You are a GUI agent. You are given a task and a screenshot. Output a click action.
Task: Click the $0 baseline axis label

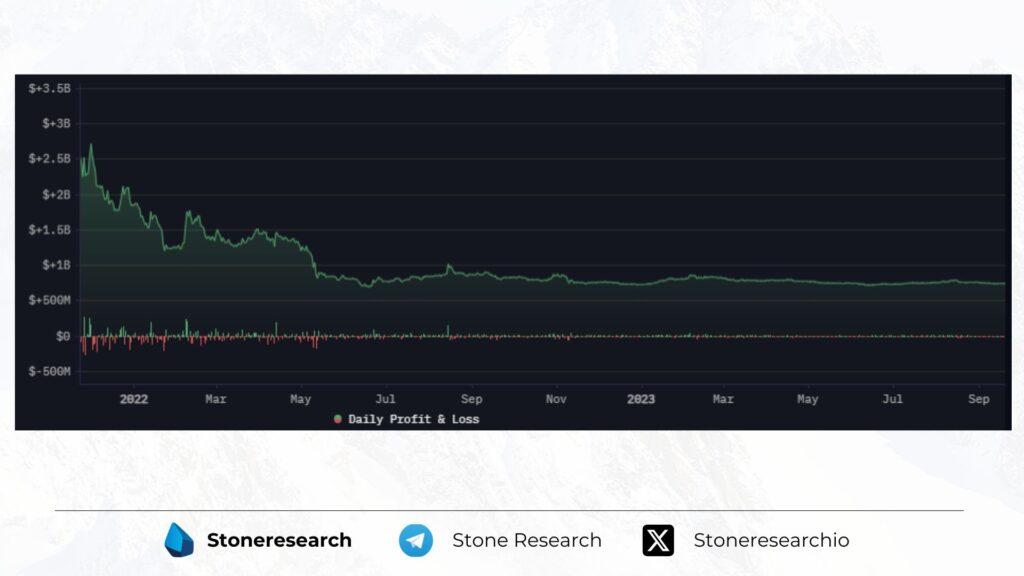point(63,336)
